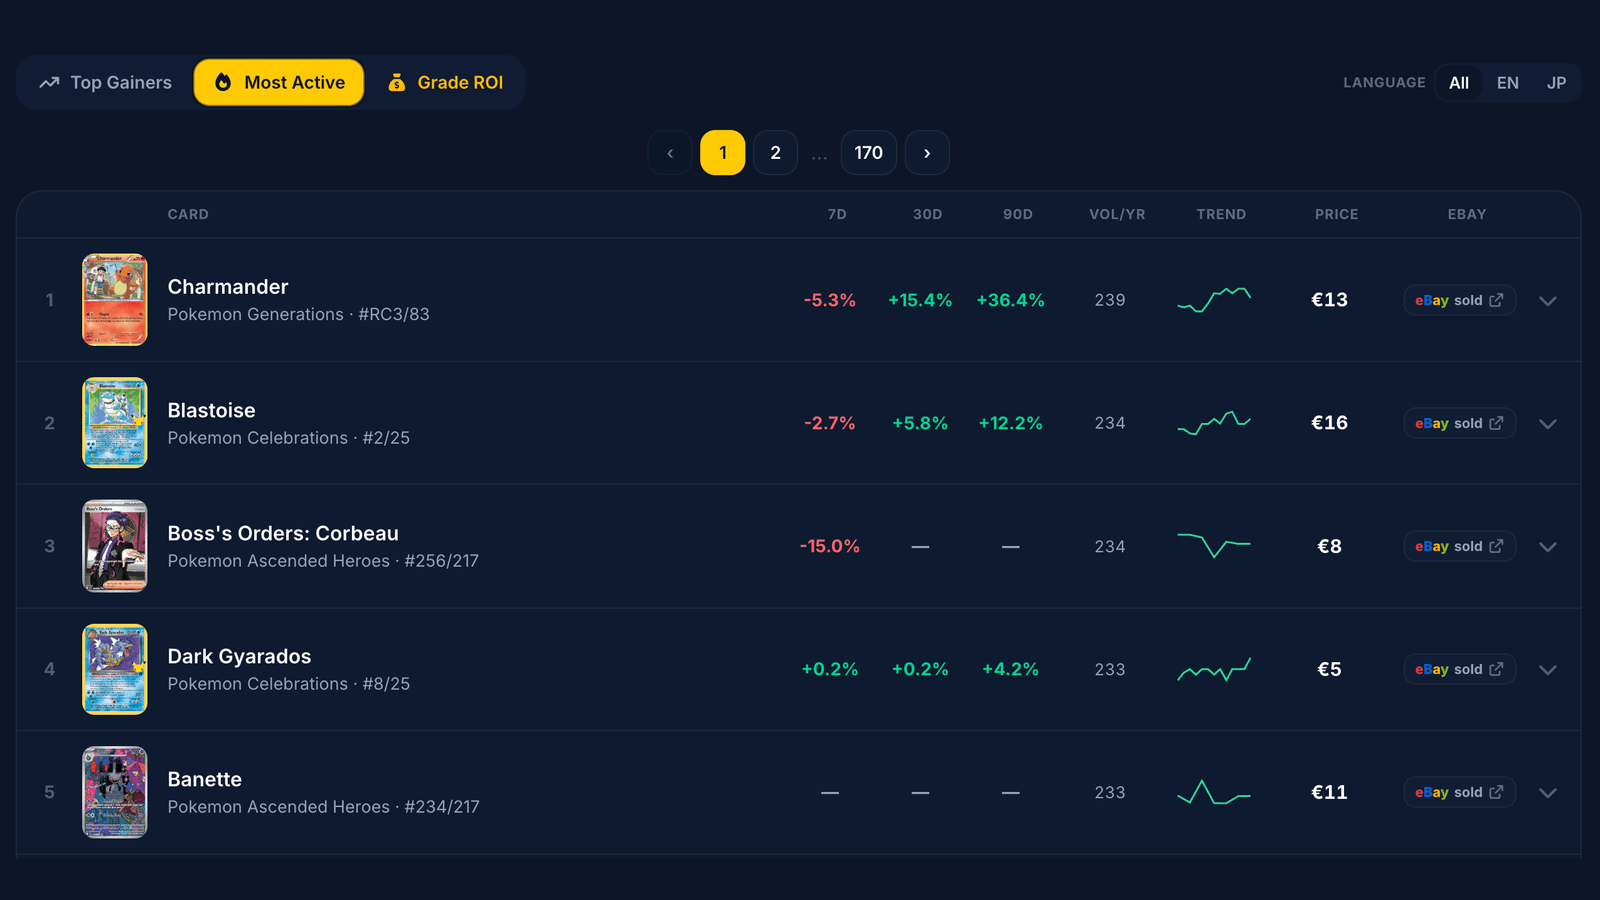Image resolution: width=1600 pixels, height=900 pixels.
Task: Sort by the VOL/YR column header
Action: 1117,214
